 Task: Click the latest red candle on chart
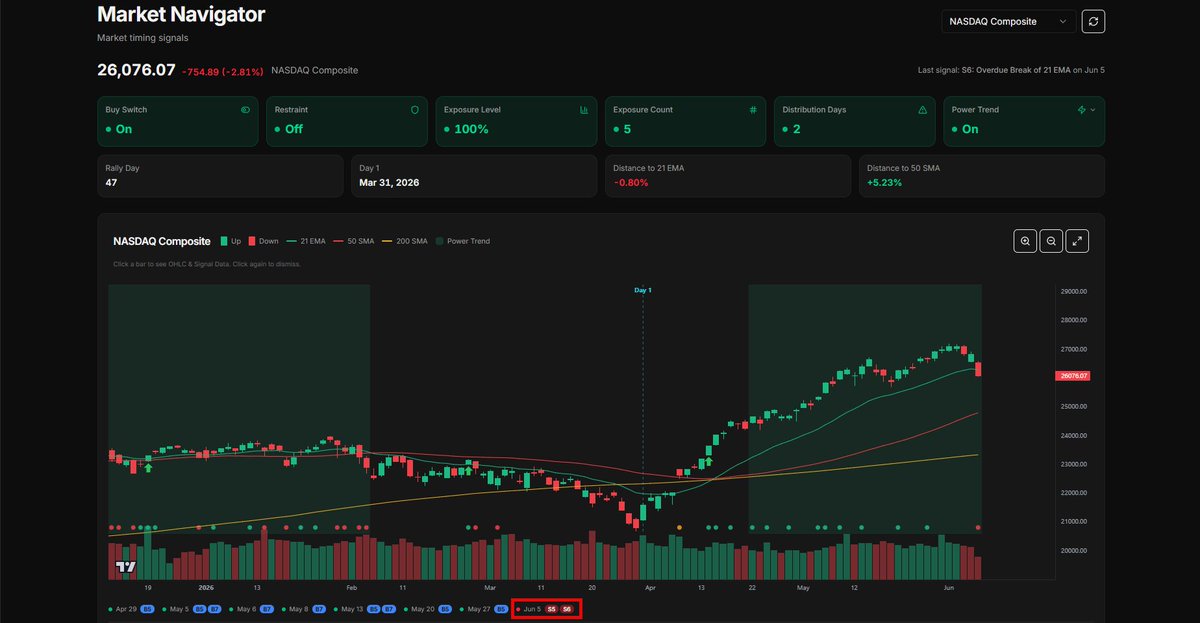pos(977,369)
